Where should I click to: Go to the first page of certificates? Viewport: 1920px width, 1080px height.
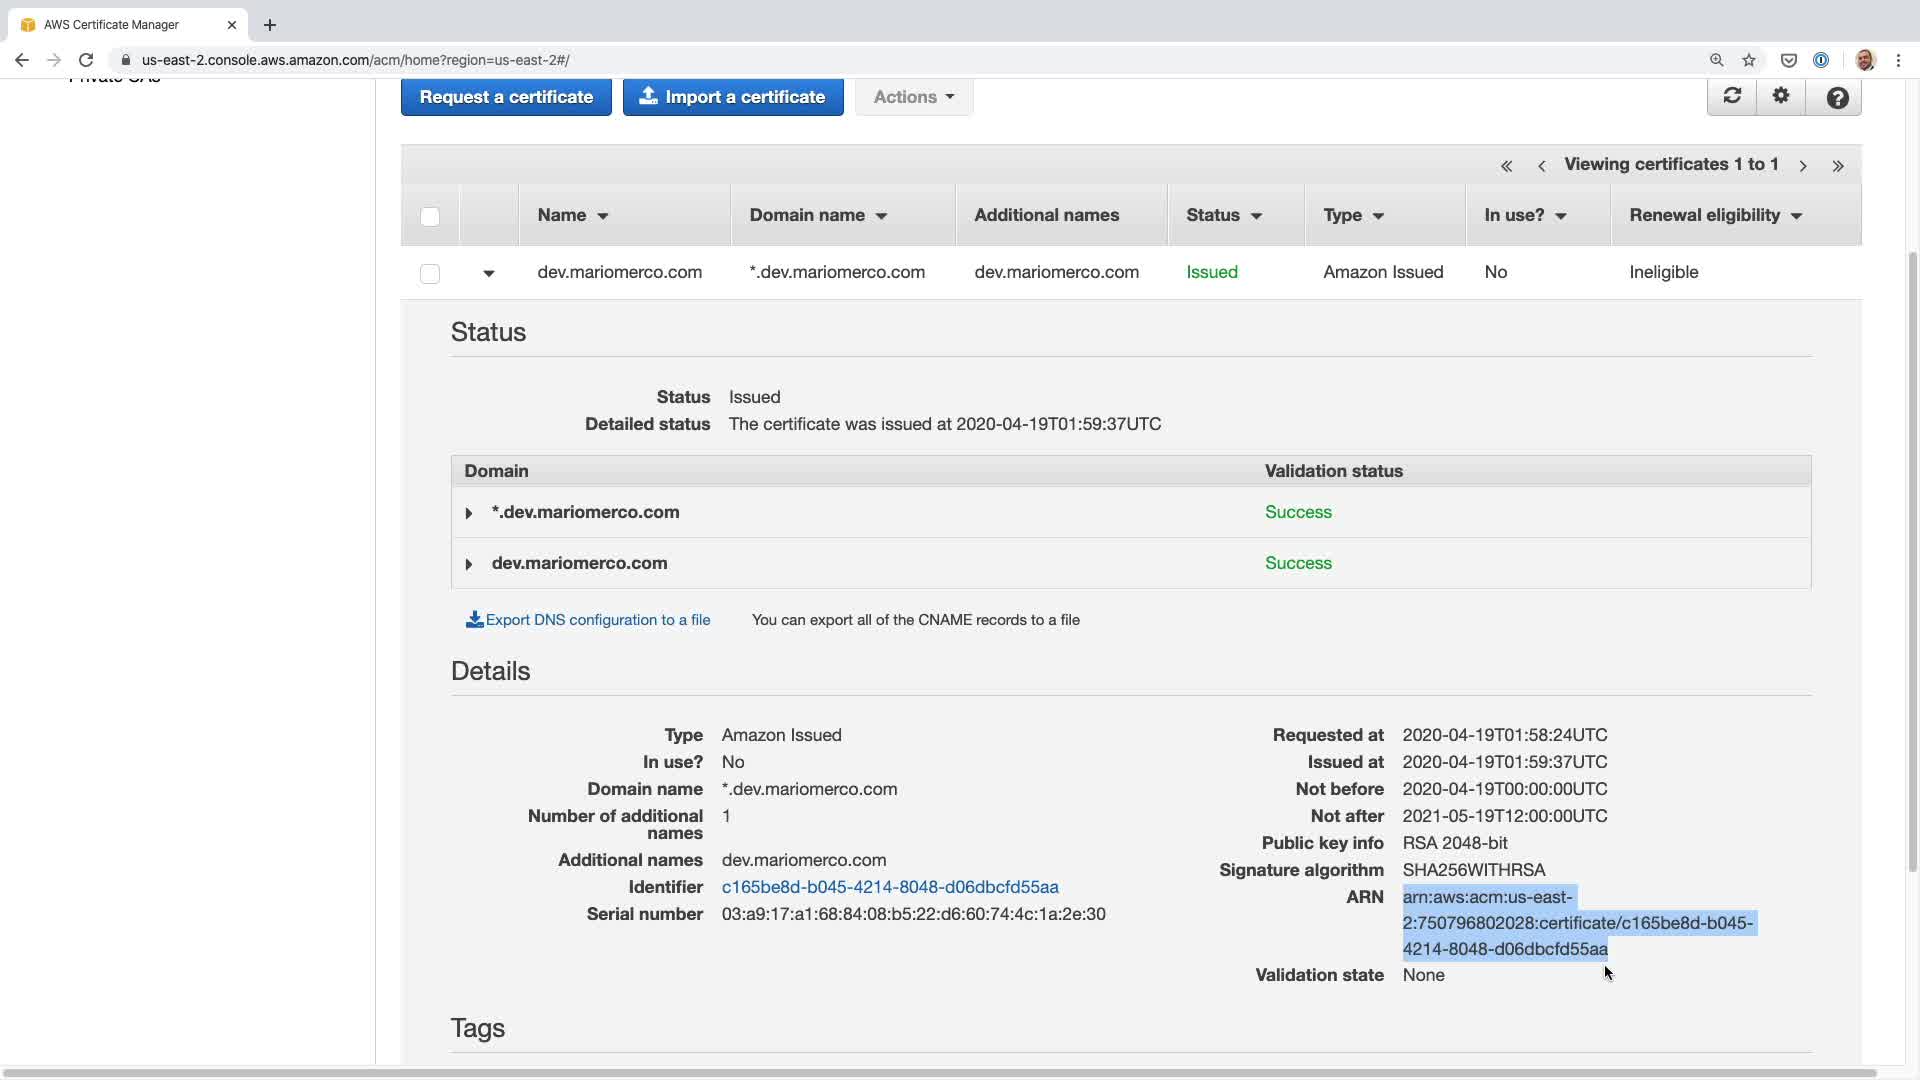pyautogui.click(x=1506, y=166)
